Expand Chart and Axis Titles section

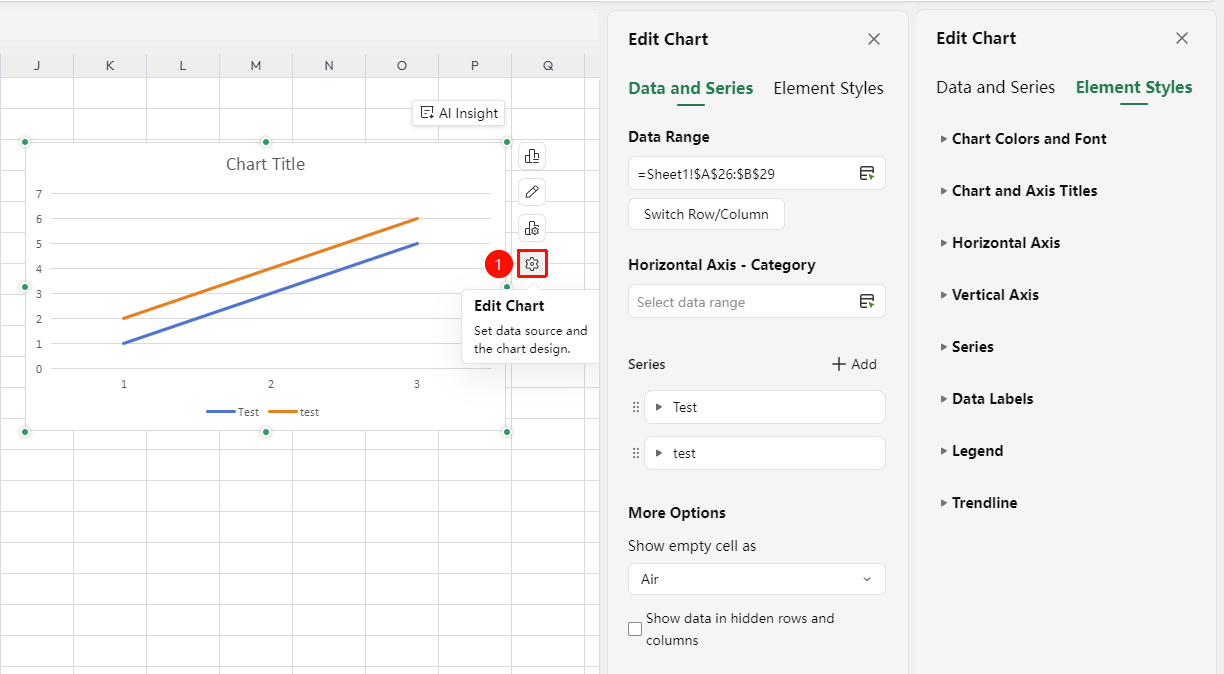[1019, 191]
